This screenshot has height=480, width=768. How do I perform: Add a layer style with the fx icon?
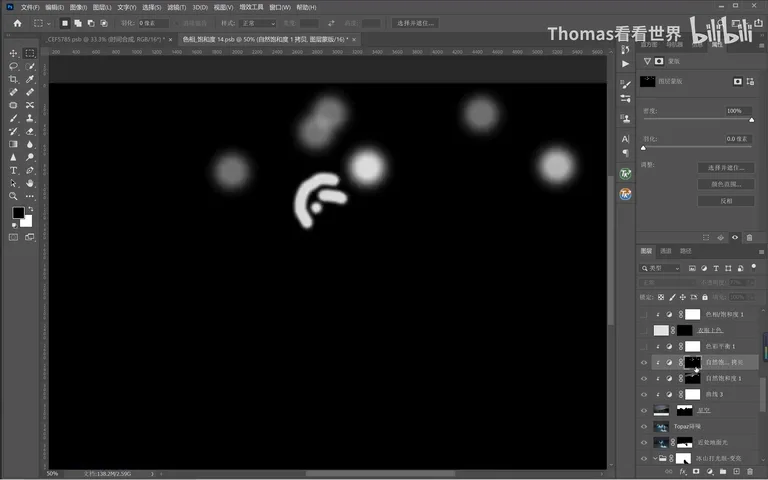[x=682, y=472]
